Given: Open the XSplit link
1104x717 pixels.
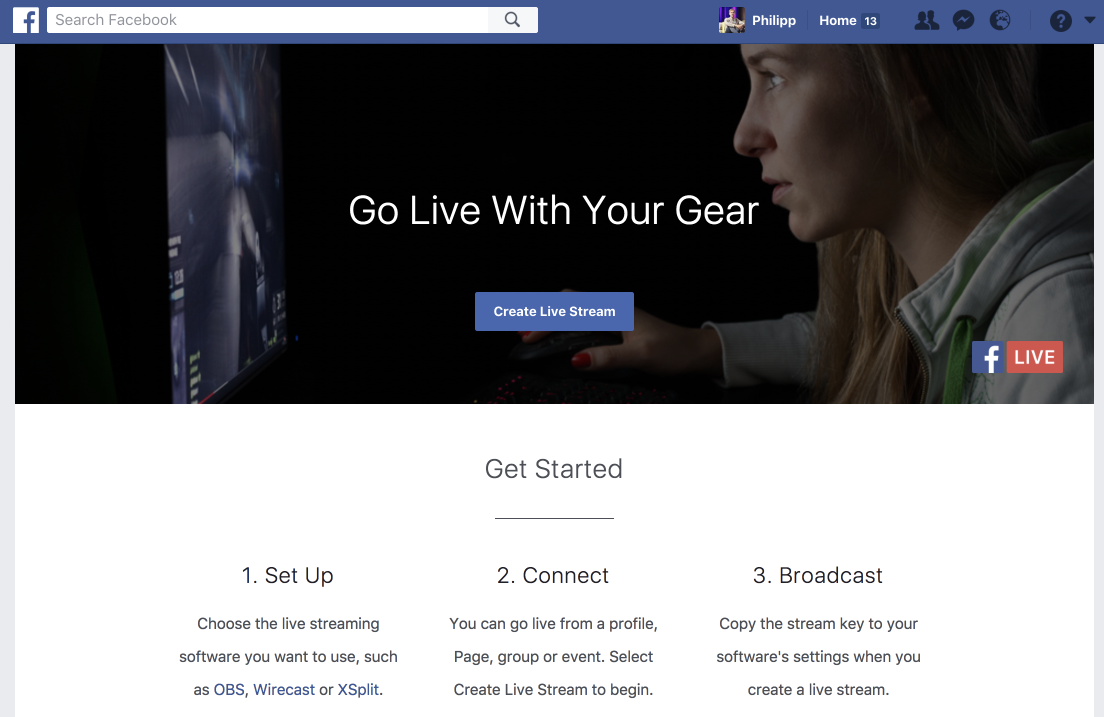Looking at the screenshot, I should pyautogui.click(x=358, y=690).
